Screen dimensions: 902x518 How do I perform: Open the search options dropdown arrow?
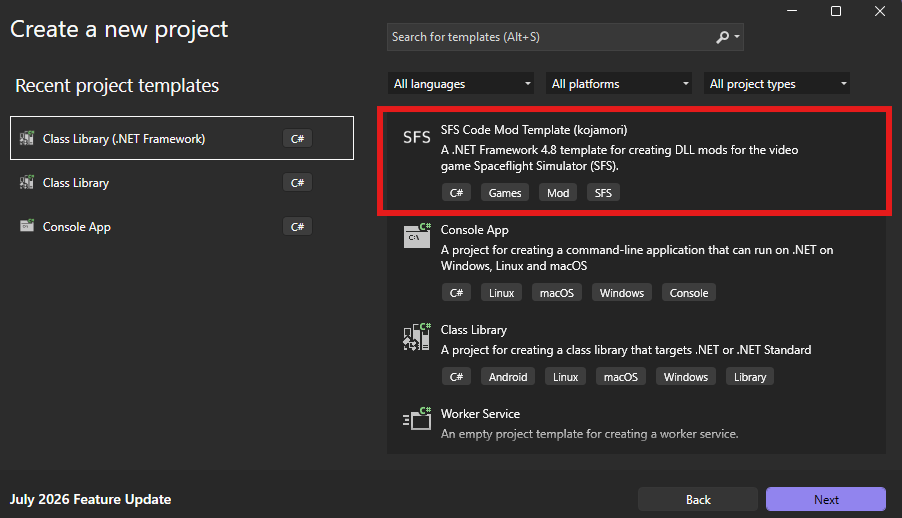point(737,37)
